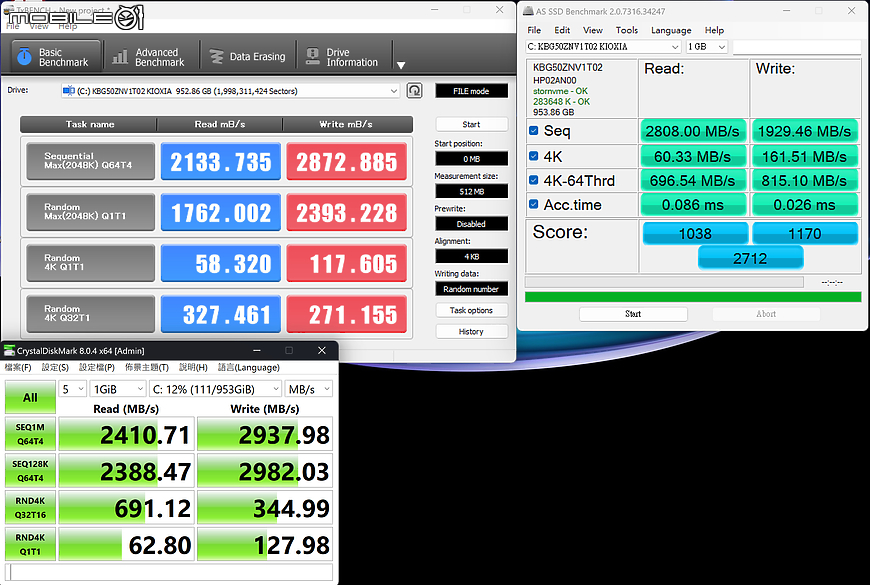
Task: Click the AS SSD Benchmark title bar icon
Action: [x=528, y=11]
